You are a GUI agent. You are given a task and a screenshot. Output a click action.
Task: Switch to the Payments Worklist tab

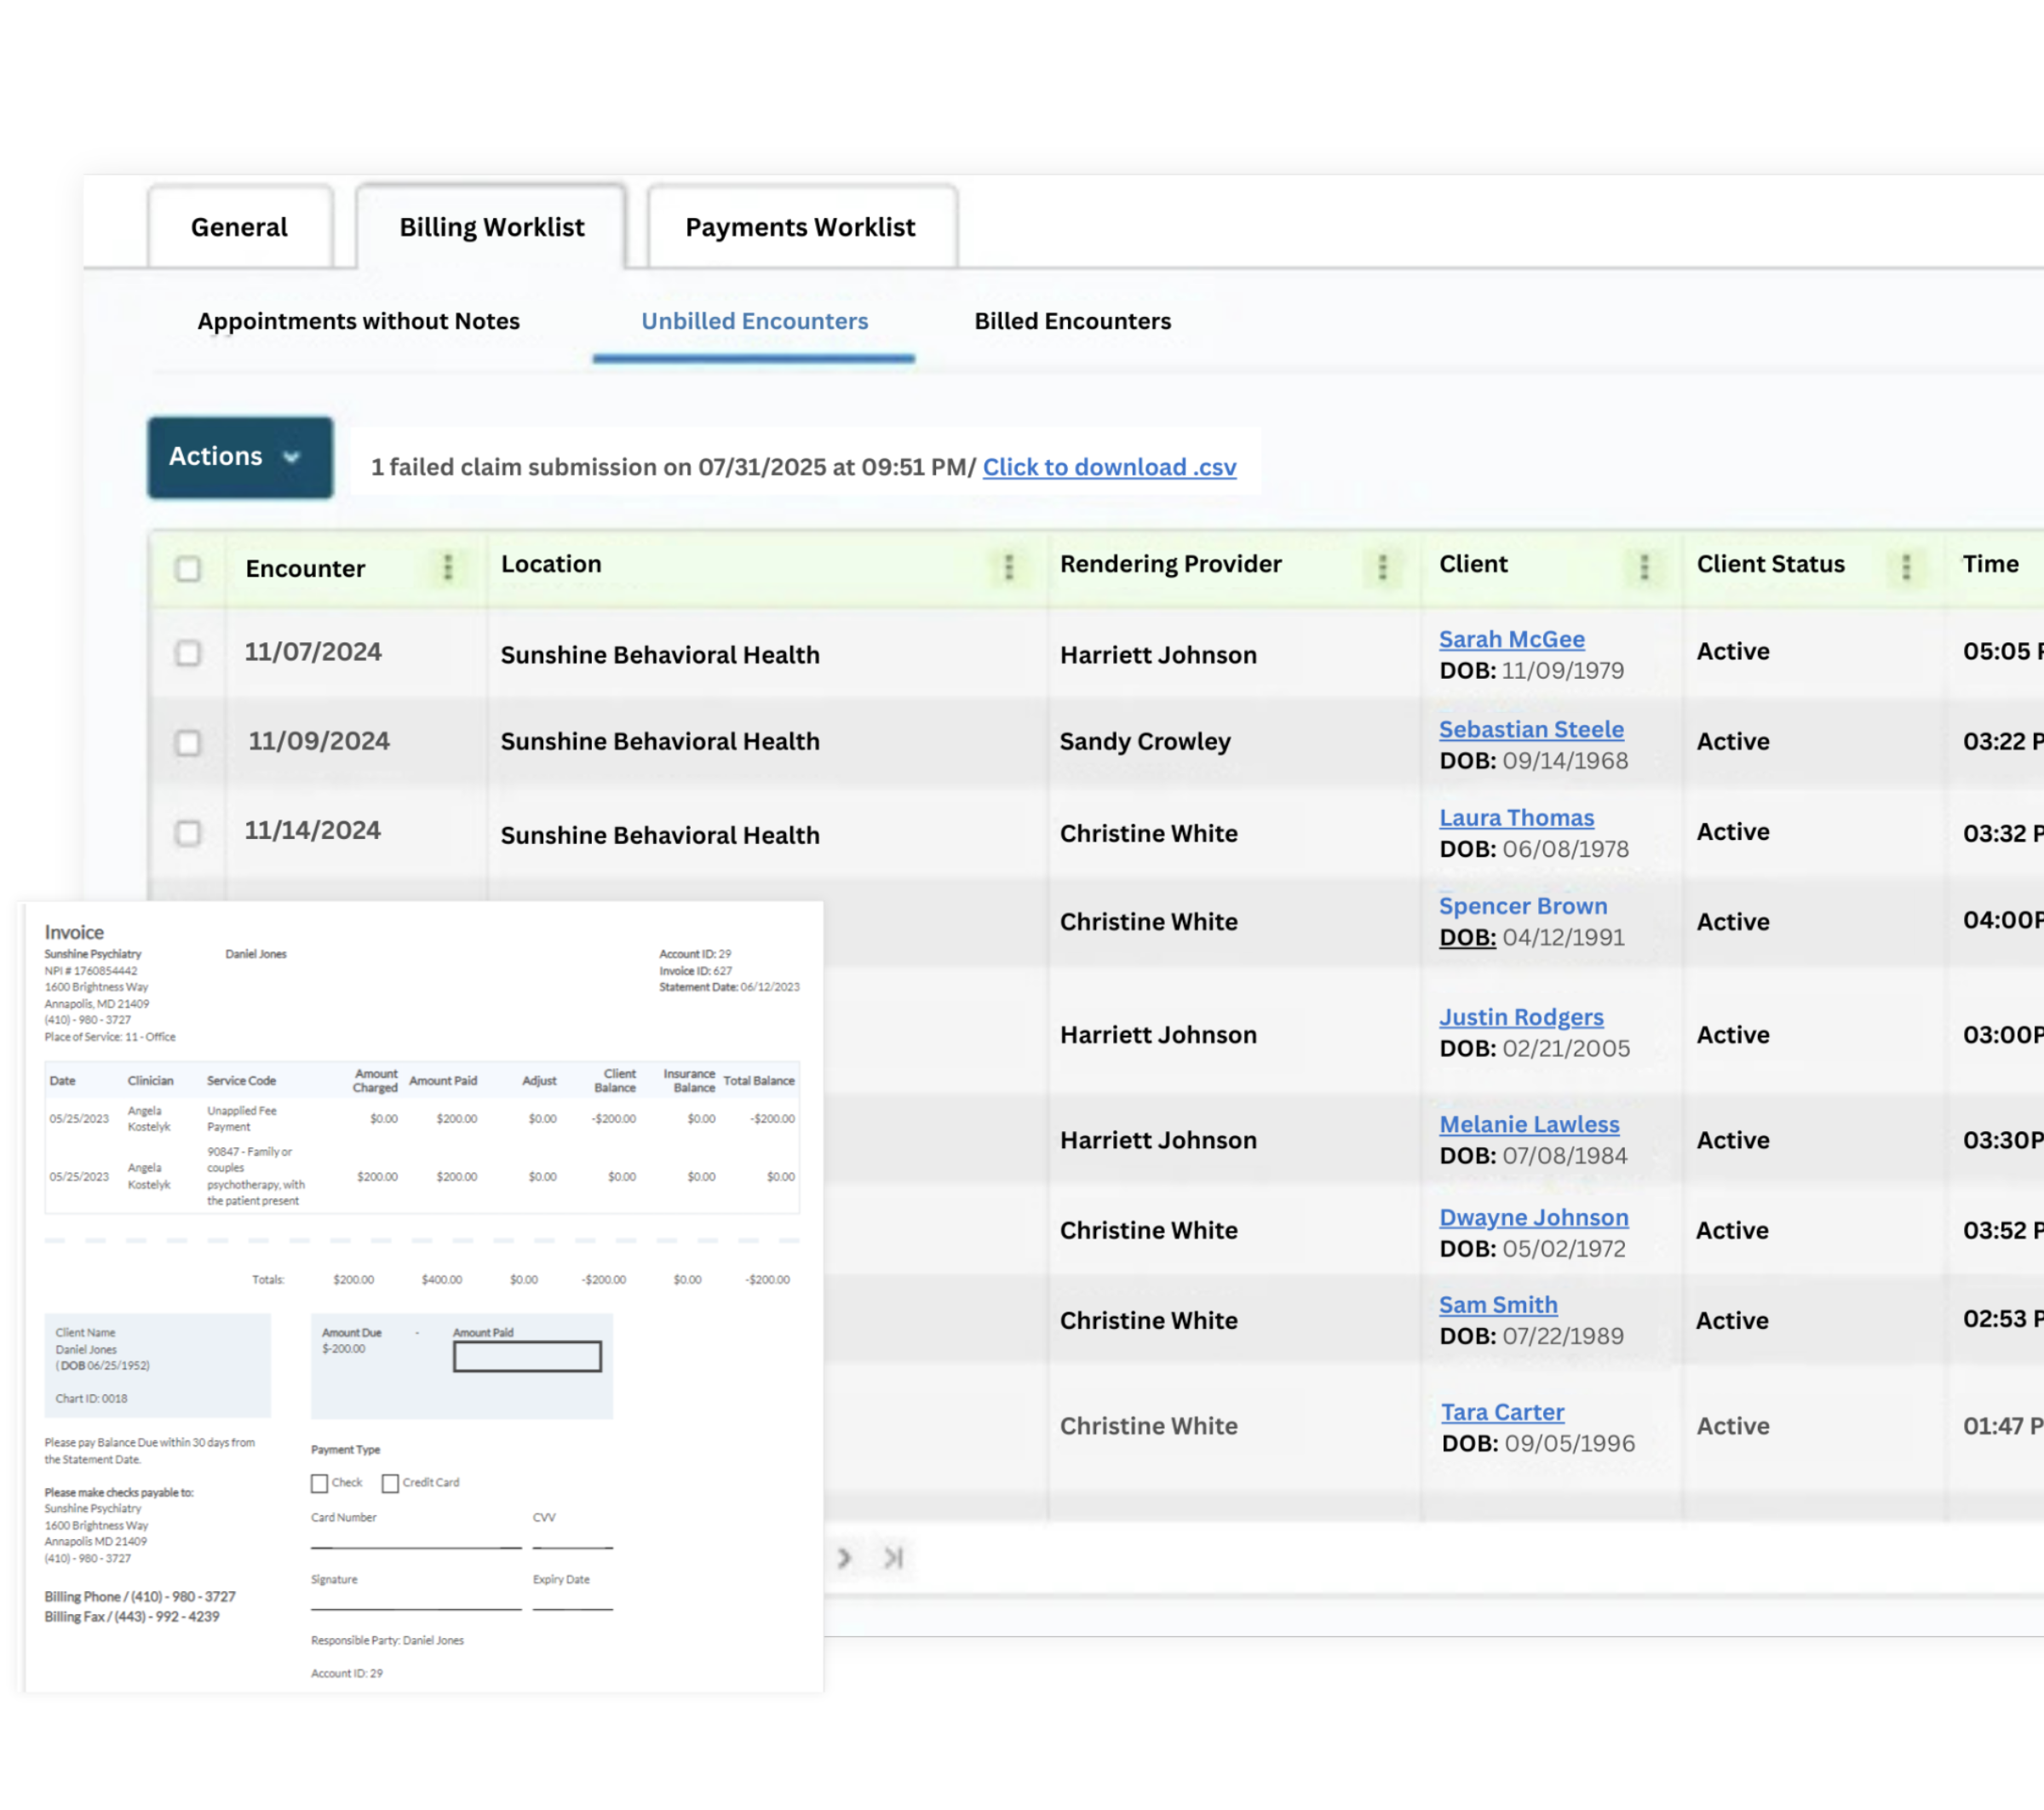(x=800, y=227)
